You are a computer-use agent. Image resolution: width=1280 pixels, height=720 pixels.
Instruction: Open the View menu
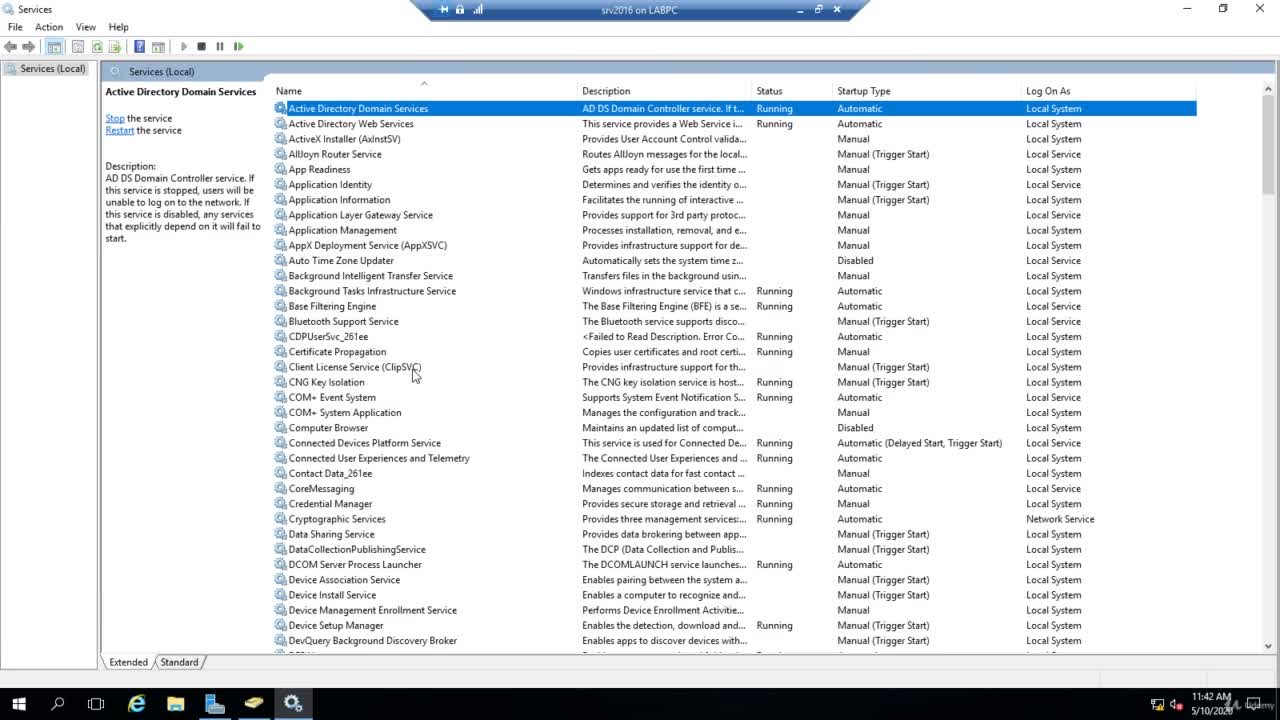click(86, 27)
